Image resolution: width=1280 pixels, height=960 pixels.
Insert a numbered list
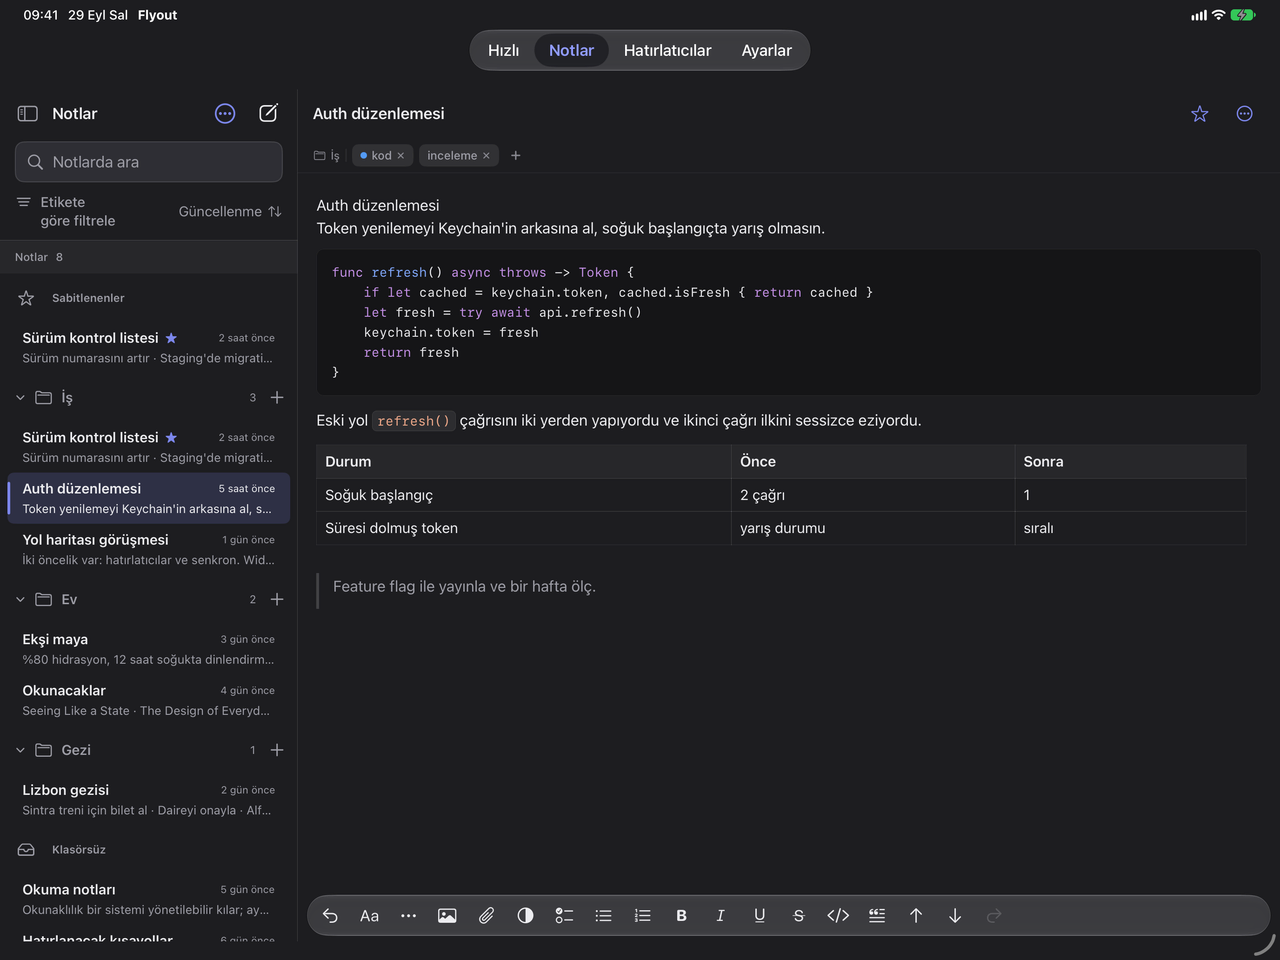point(642,916)
